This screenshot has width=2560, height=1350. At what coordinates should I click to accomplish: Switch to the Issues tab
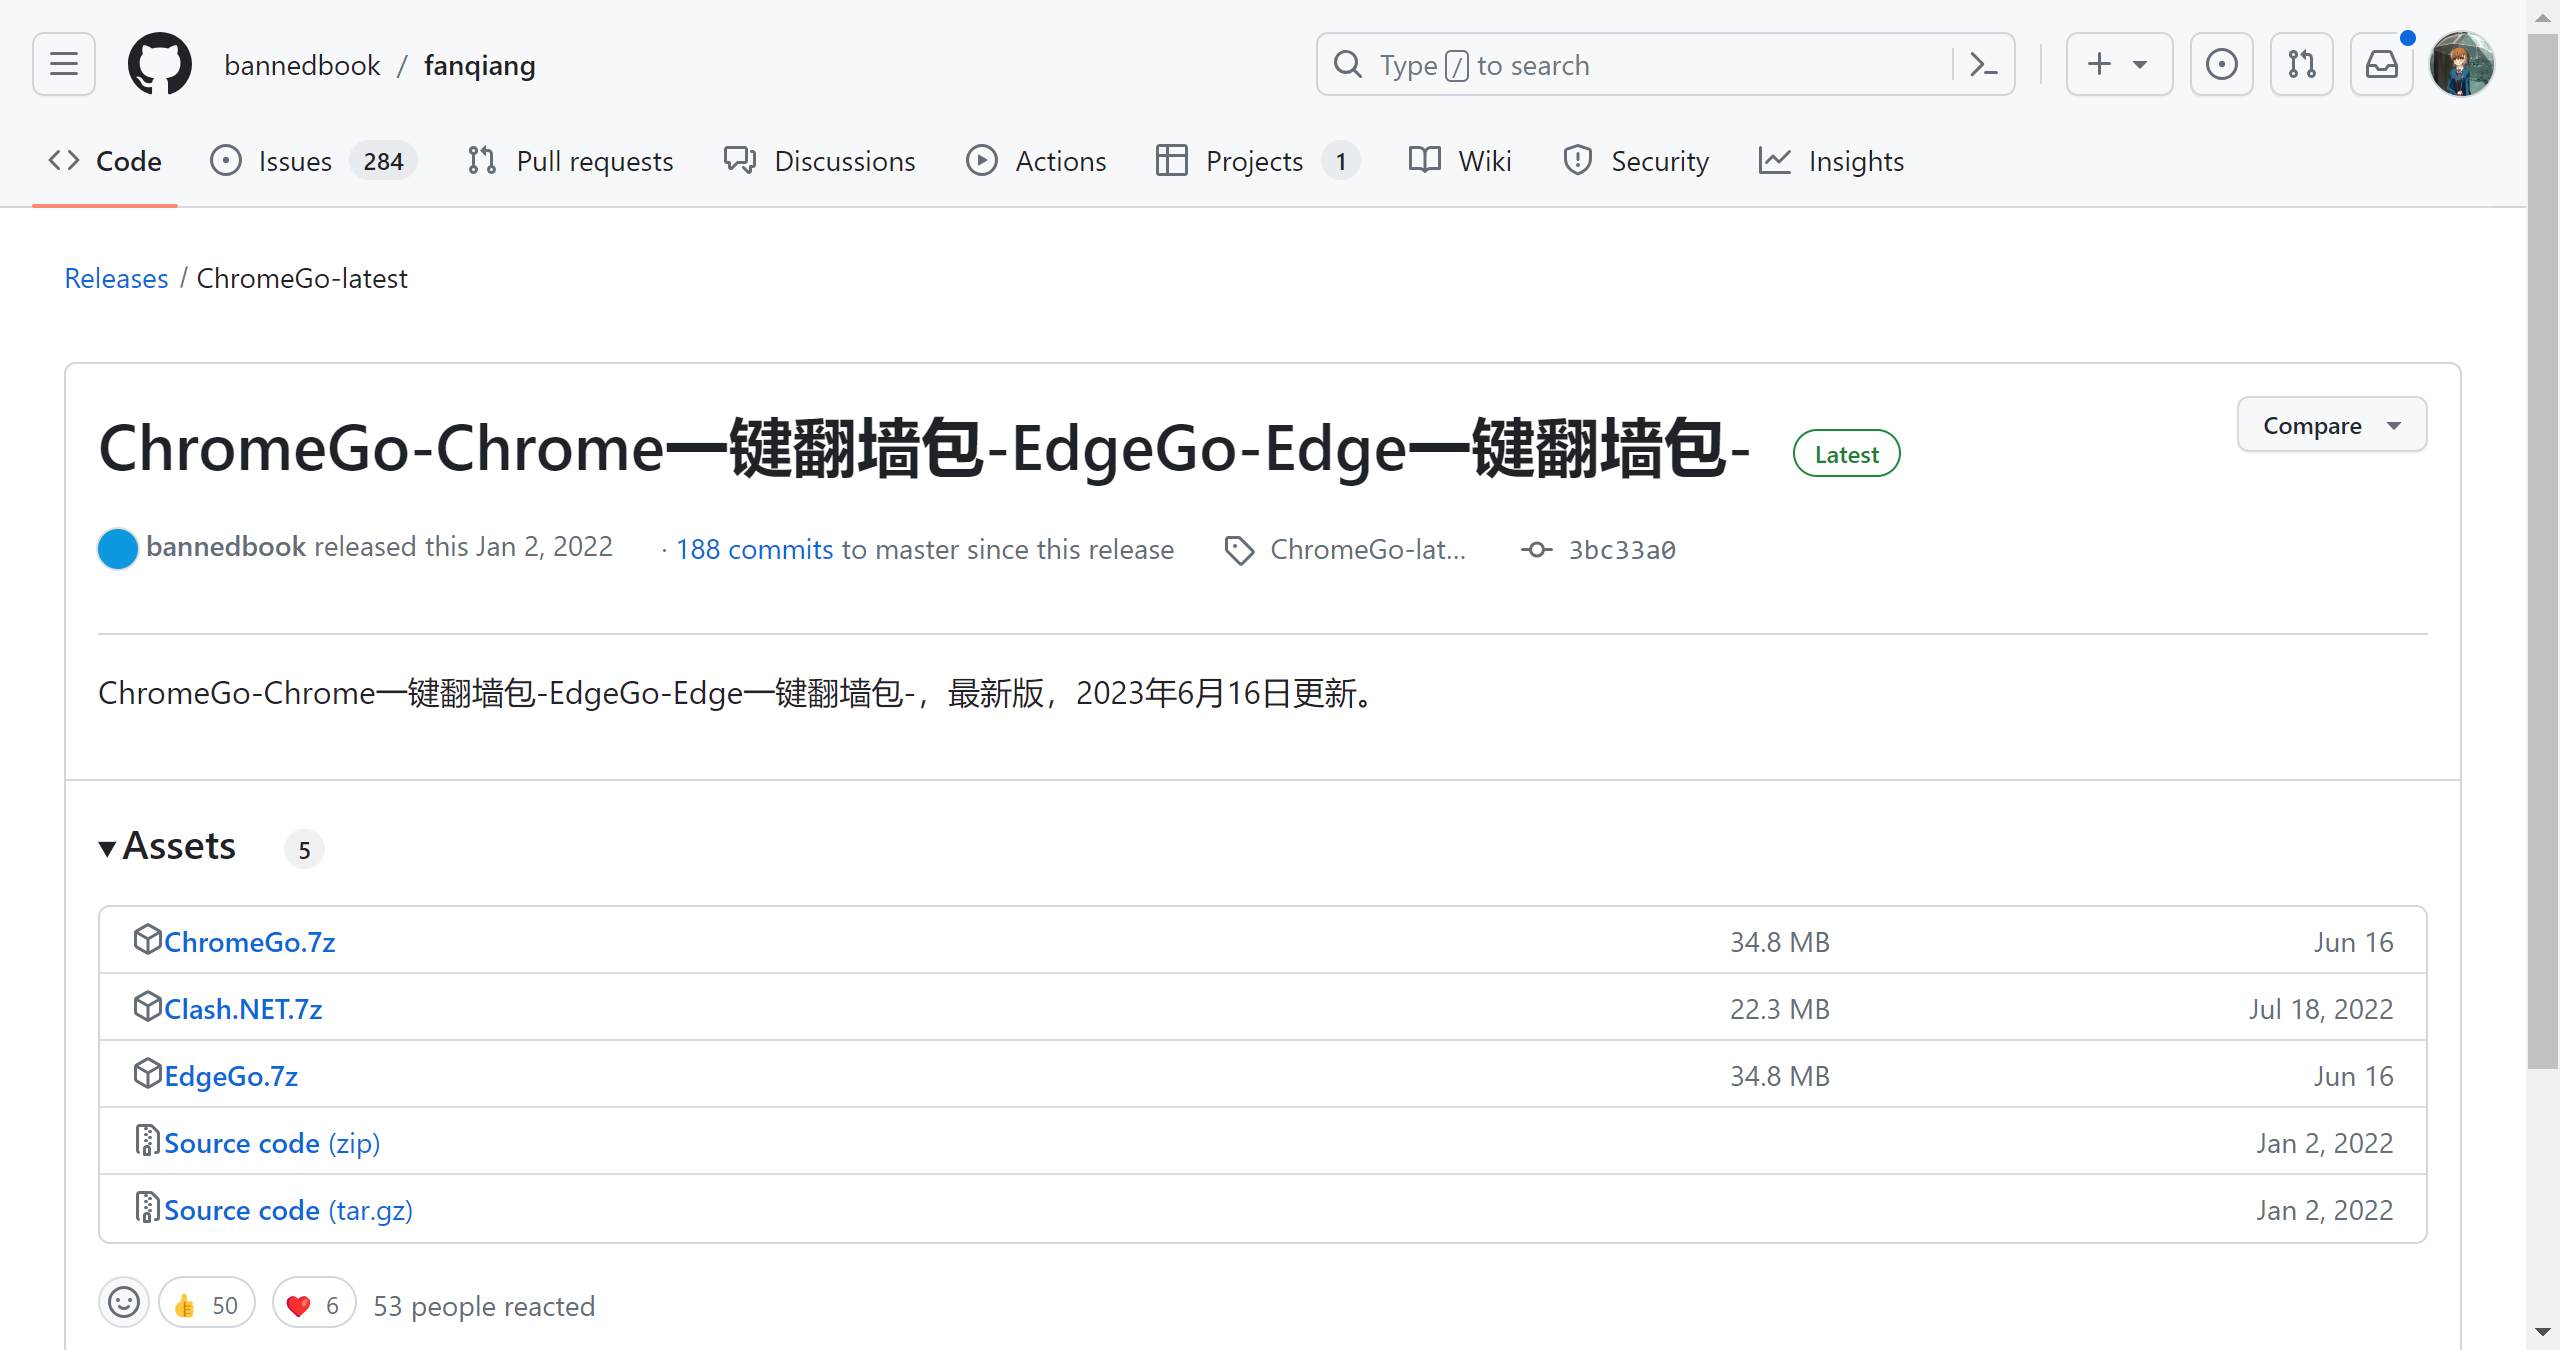click(x=294, y=161)
